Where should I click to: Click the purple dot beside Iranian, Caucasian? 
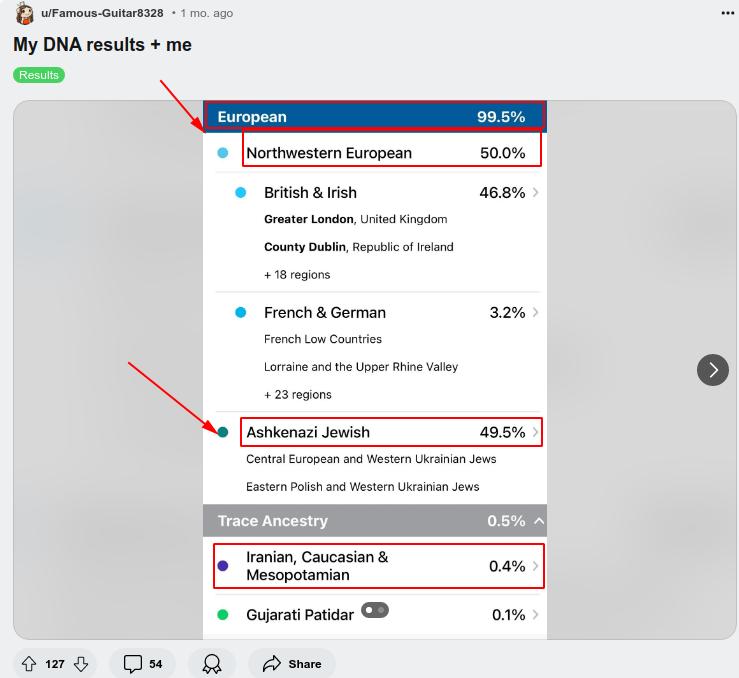click(223, 566)
